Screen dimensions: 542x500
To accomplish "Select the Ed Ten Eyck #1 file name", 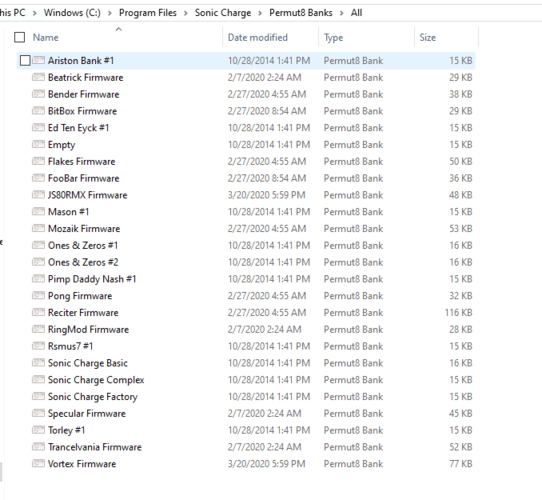I will (78, 128).
